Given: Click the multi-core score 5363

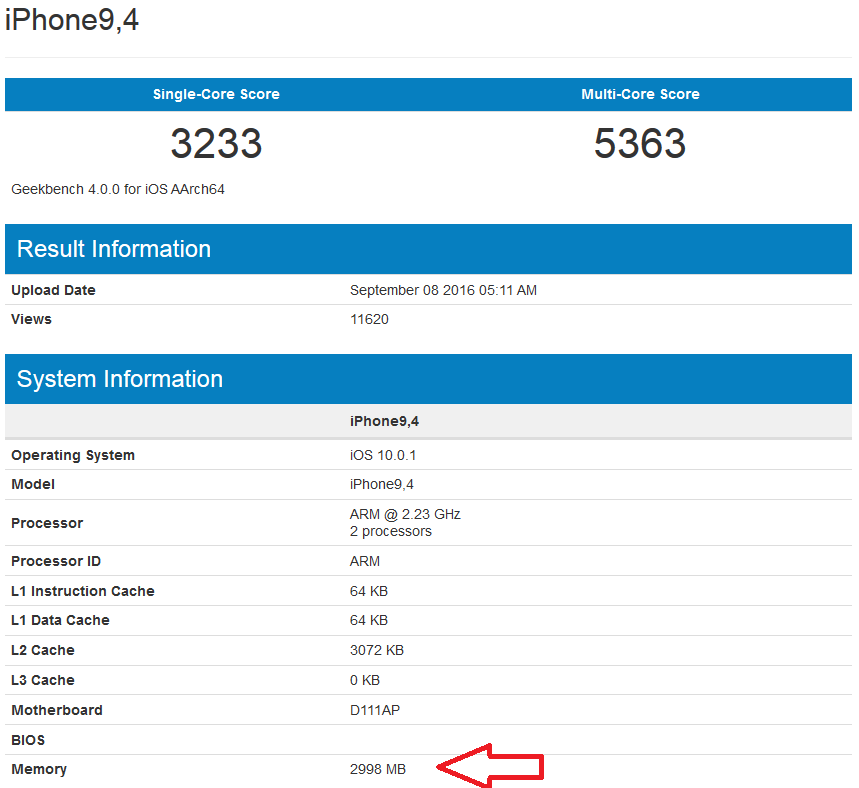Looking at the screenshot, I should pos(640,144).
